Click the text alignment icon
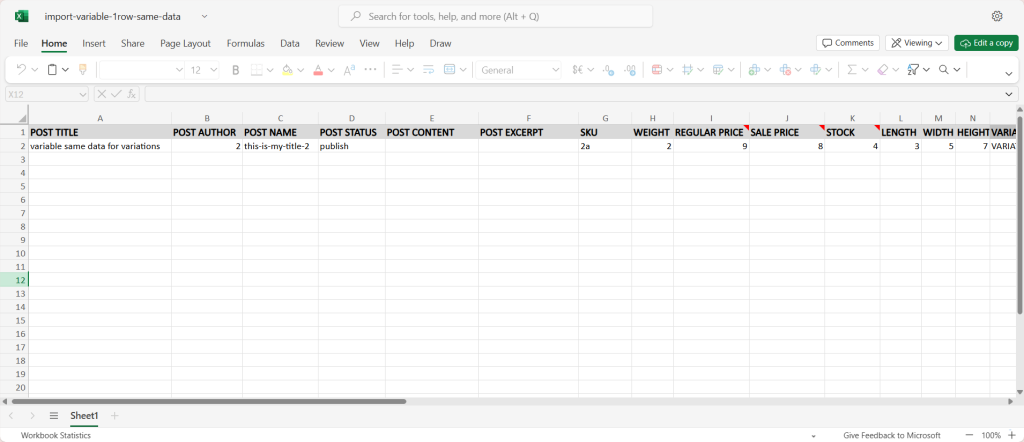This screenshot has height=442, width=1024. (x=396, y=70)
